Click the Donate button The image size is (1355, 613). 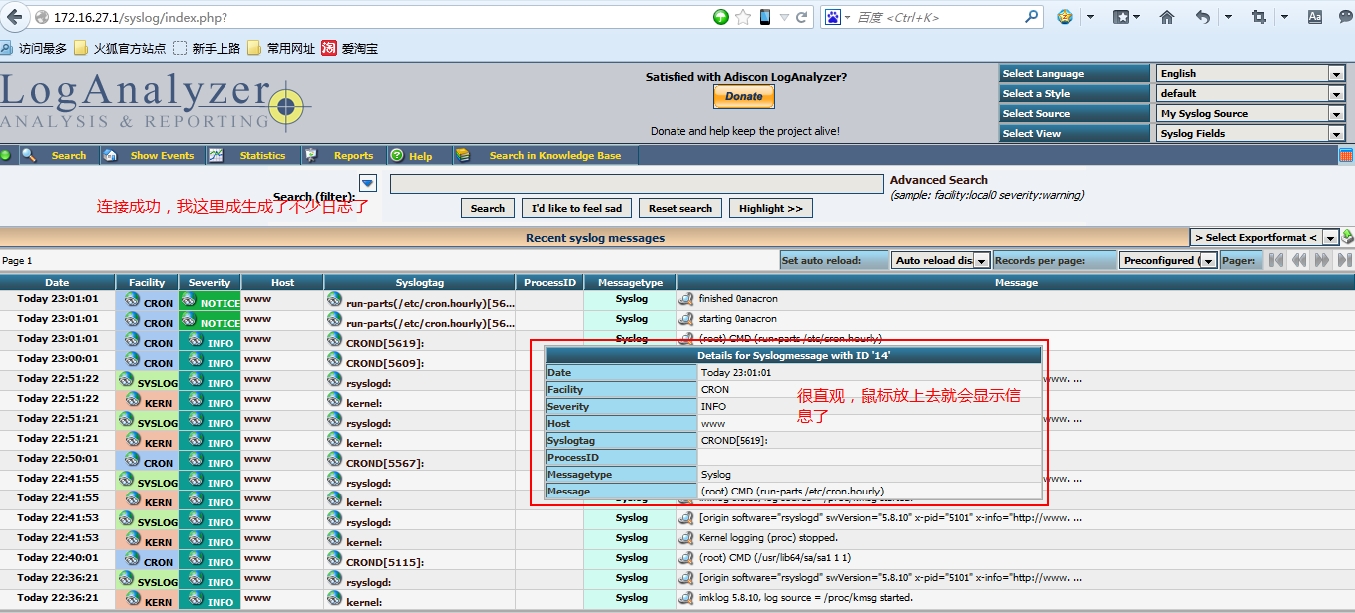pyautogui.click(x=743, y=96)
